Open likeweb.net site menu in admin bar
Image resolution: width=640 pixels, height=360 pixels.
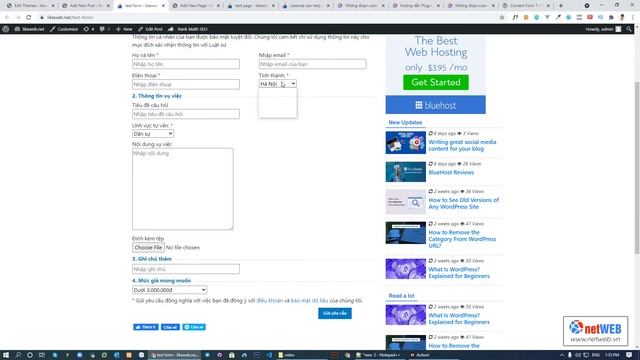[x=29, y=29]
